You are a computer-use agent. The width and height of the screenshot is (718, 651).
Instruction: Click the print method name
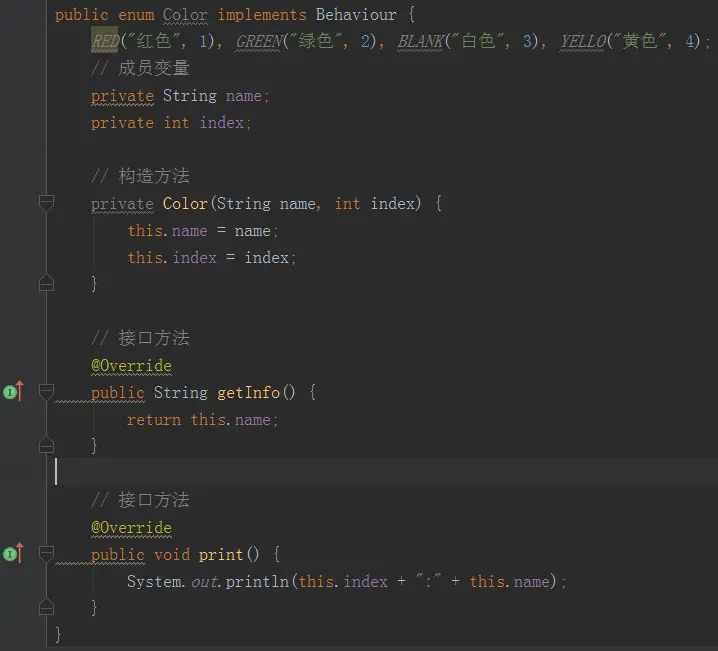221,554
